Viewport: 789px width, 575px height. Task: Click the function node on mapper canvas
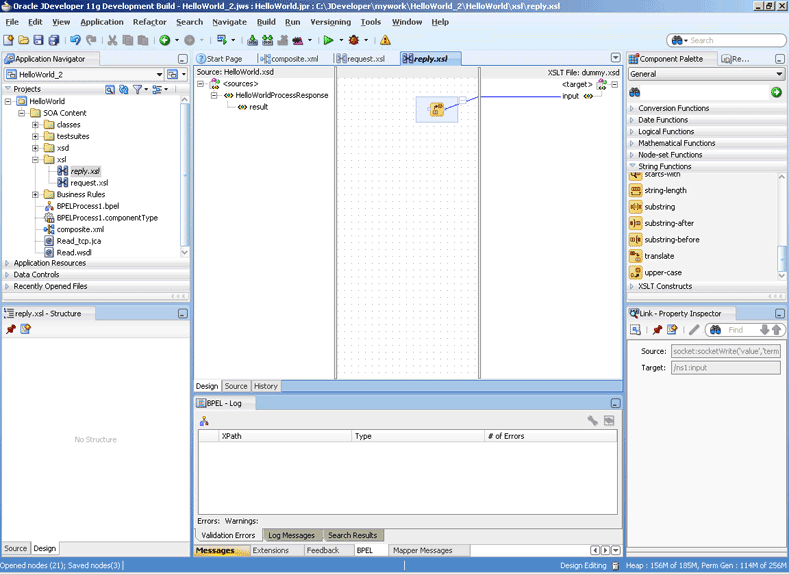point(436,109)
